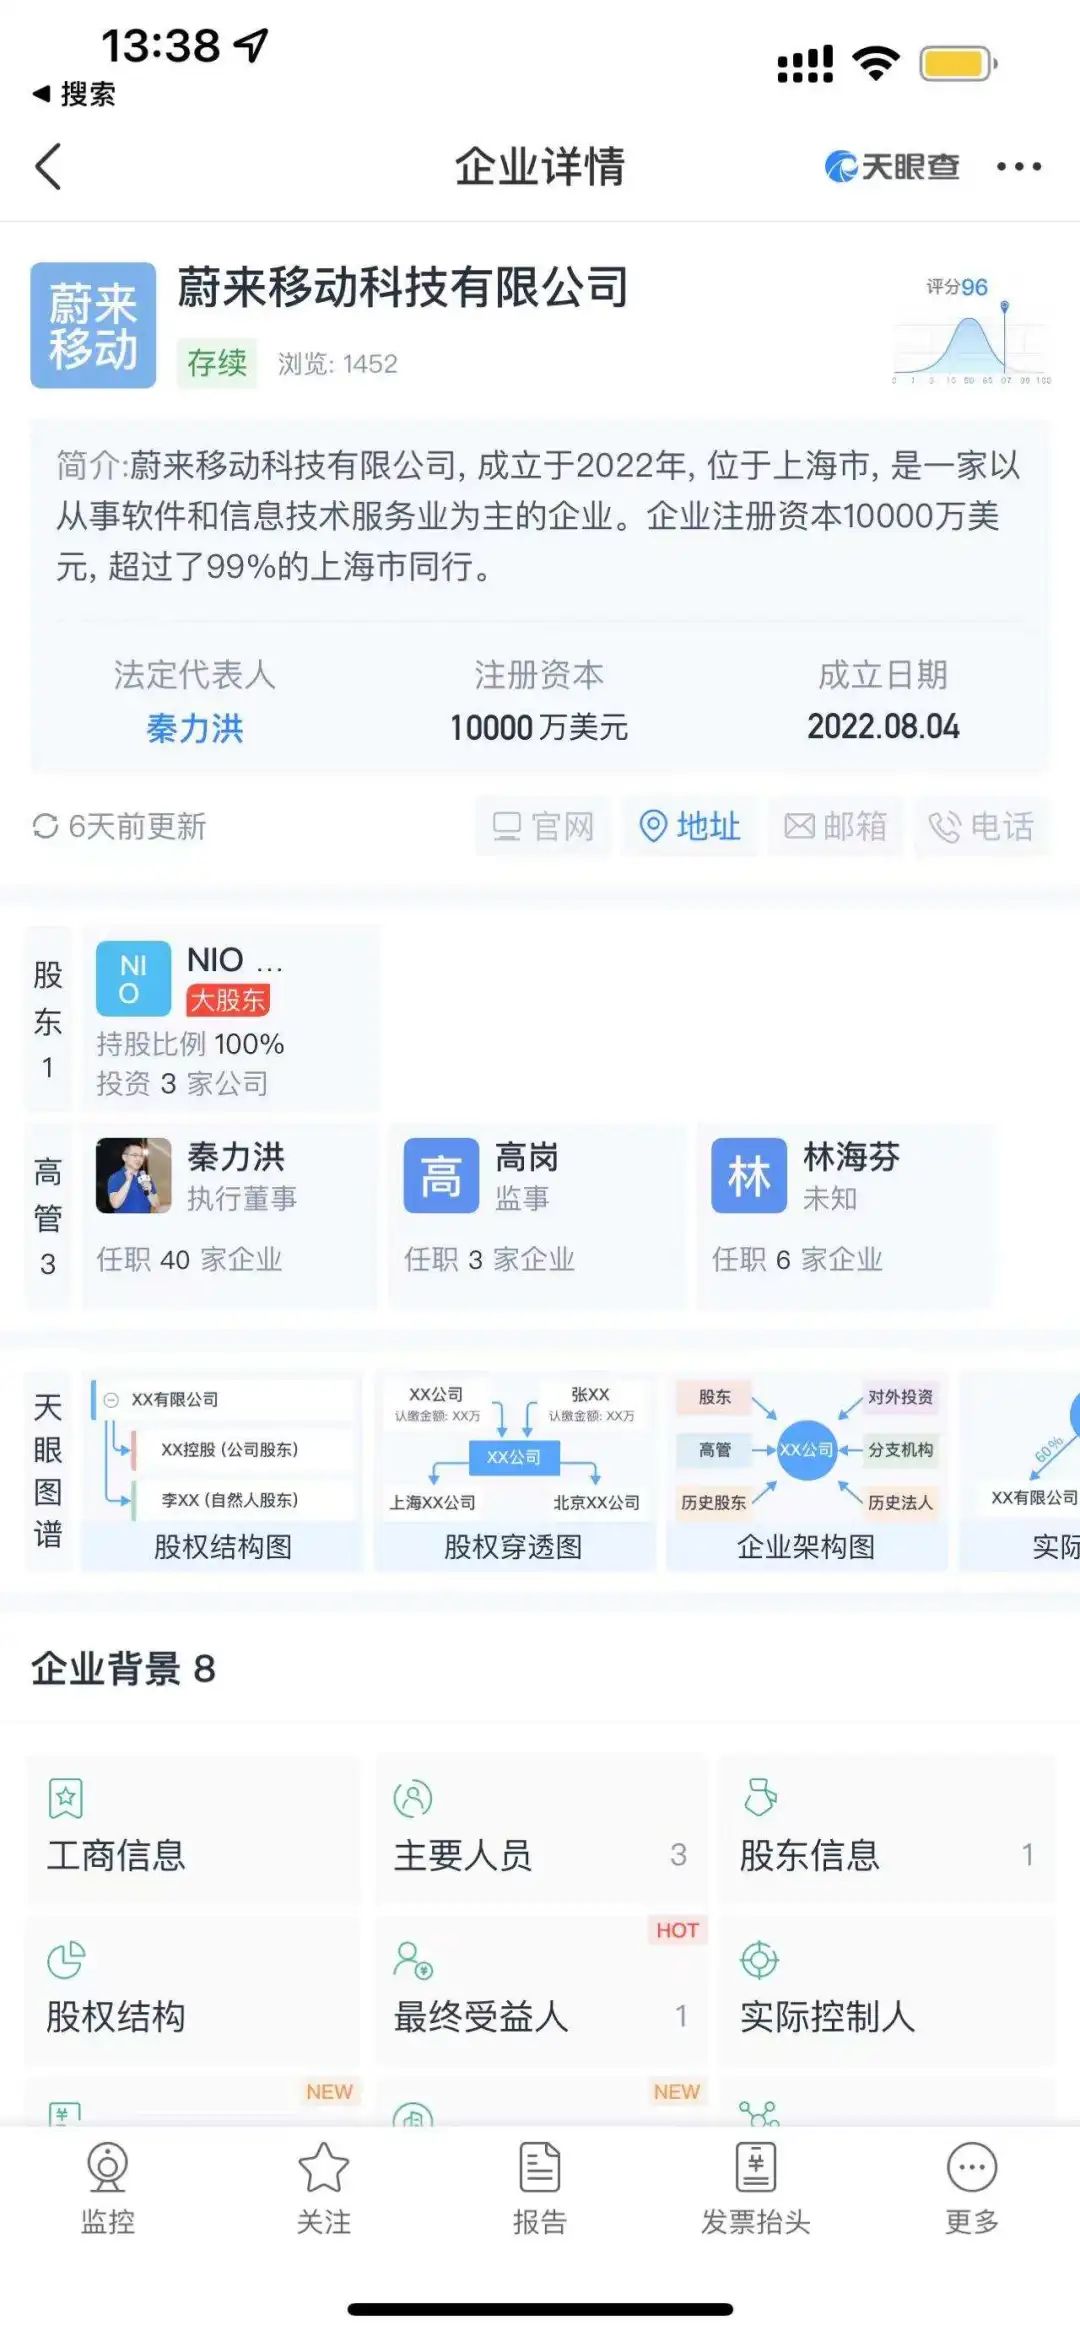1080x2336 pixels.
Task: Tap 任职 6 家企业 under 林海芬
Action: 797,1259
